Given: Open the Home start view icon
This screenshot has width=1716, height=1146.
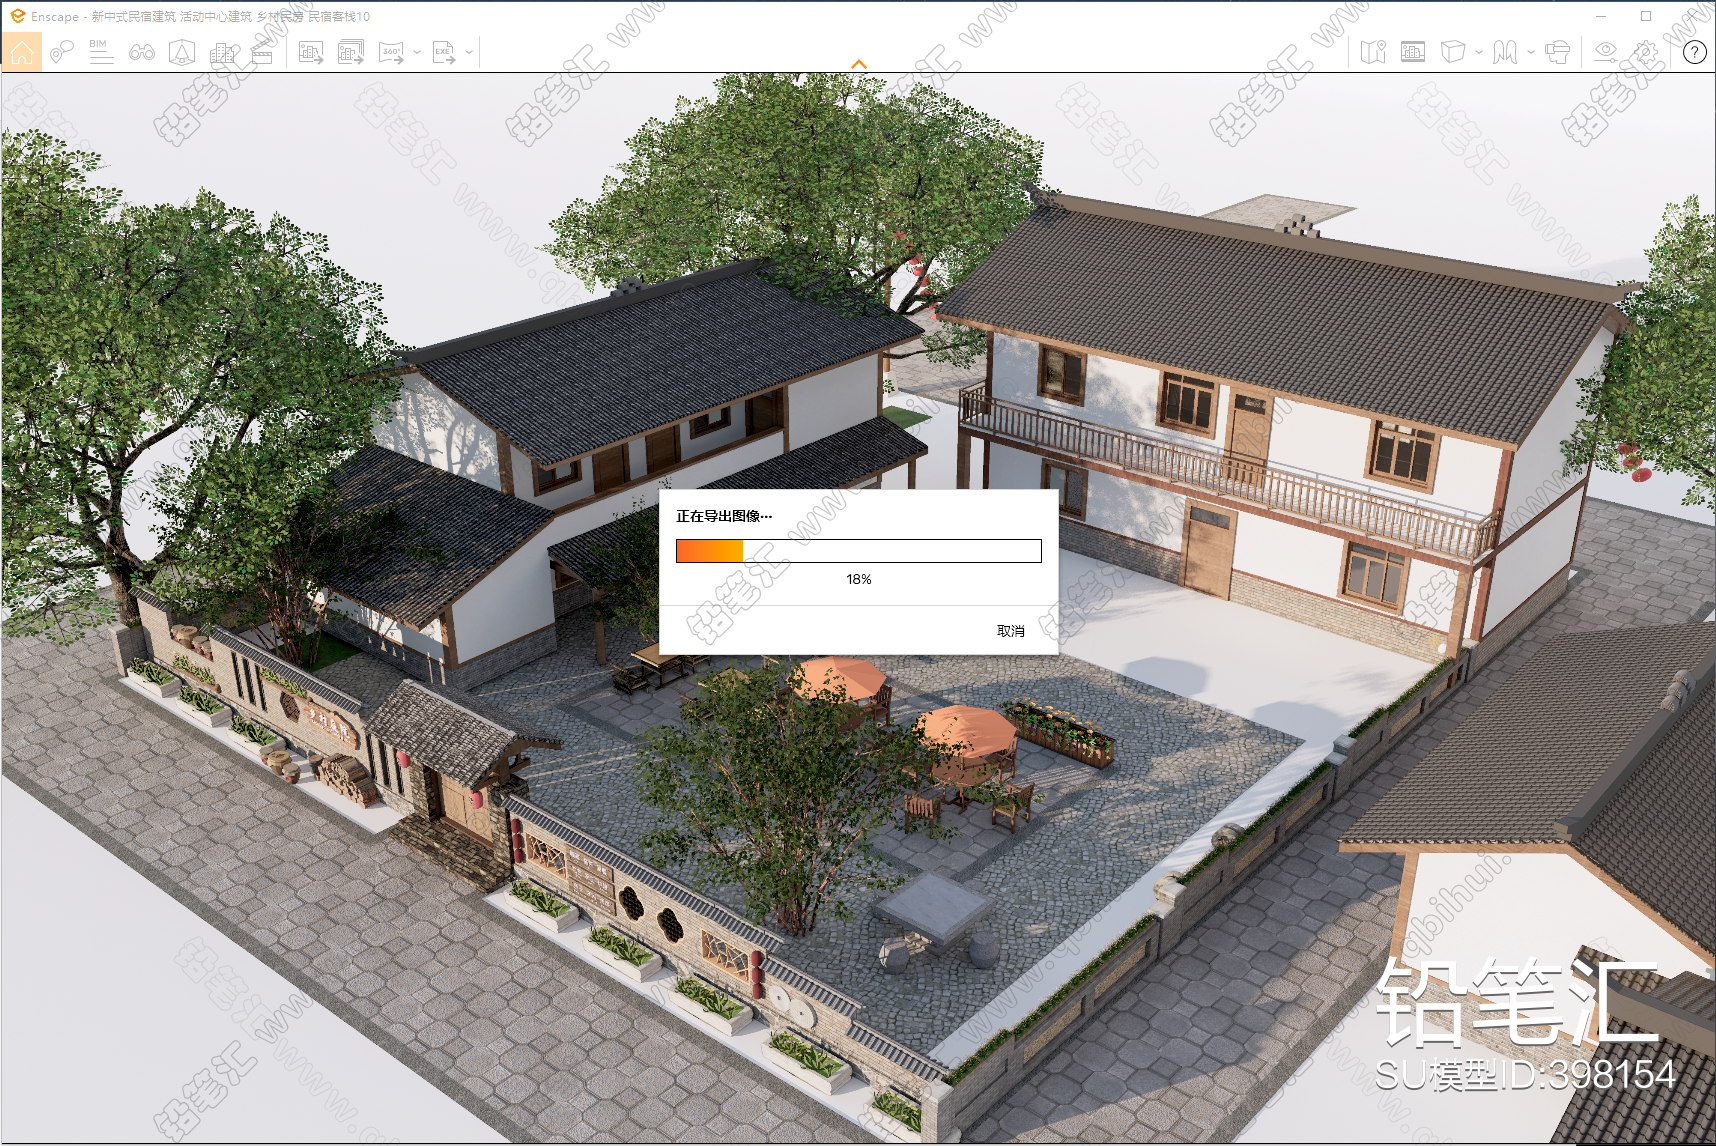Looking at the screenshot, I should (x=22, y=52).
